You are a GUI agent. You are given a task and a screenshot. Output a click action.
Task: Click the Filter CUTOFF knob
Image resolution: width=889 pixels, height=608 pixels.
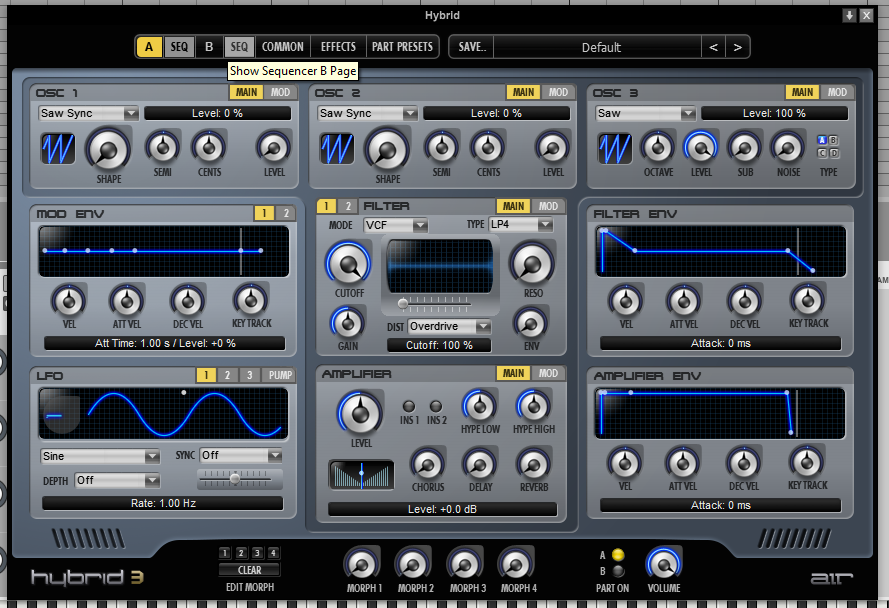coord(347,266)
